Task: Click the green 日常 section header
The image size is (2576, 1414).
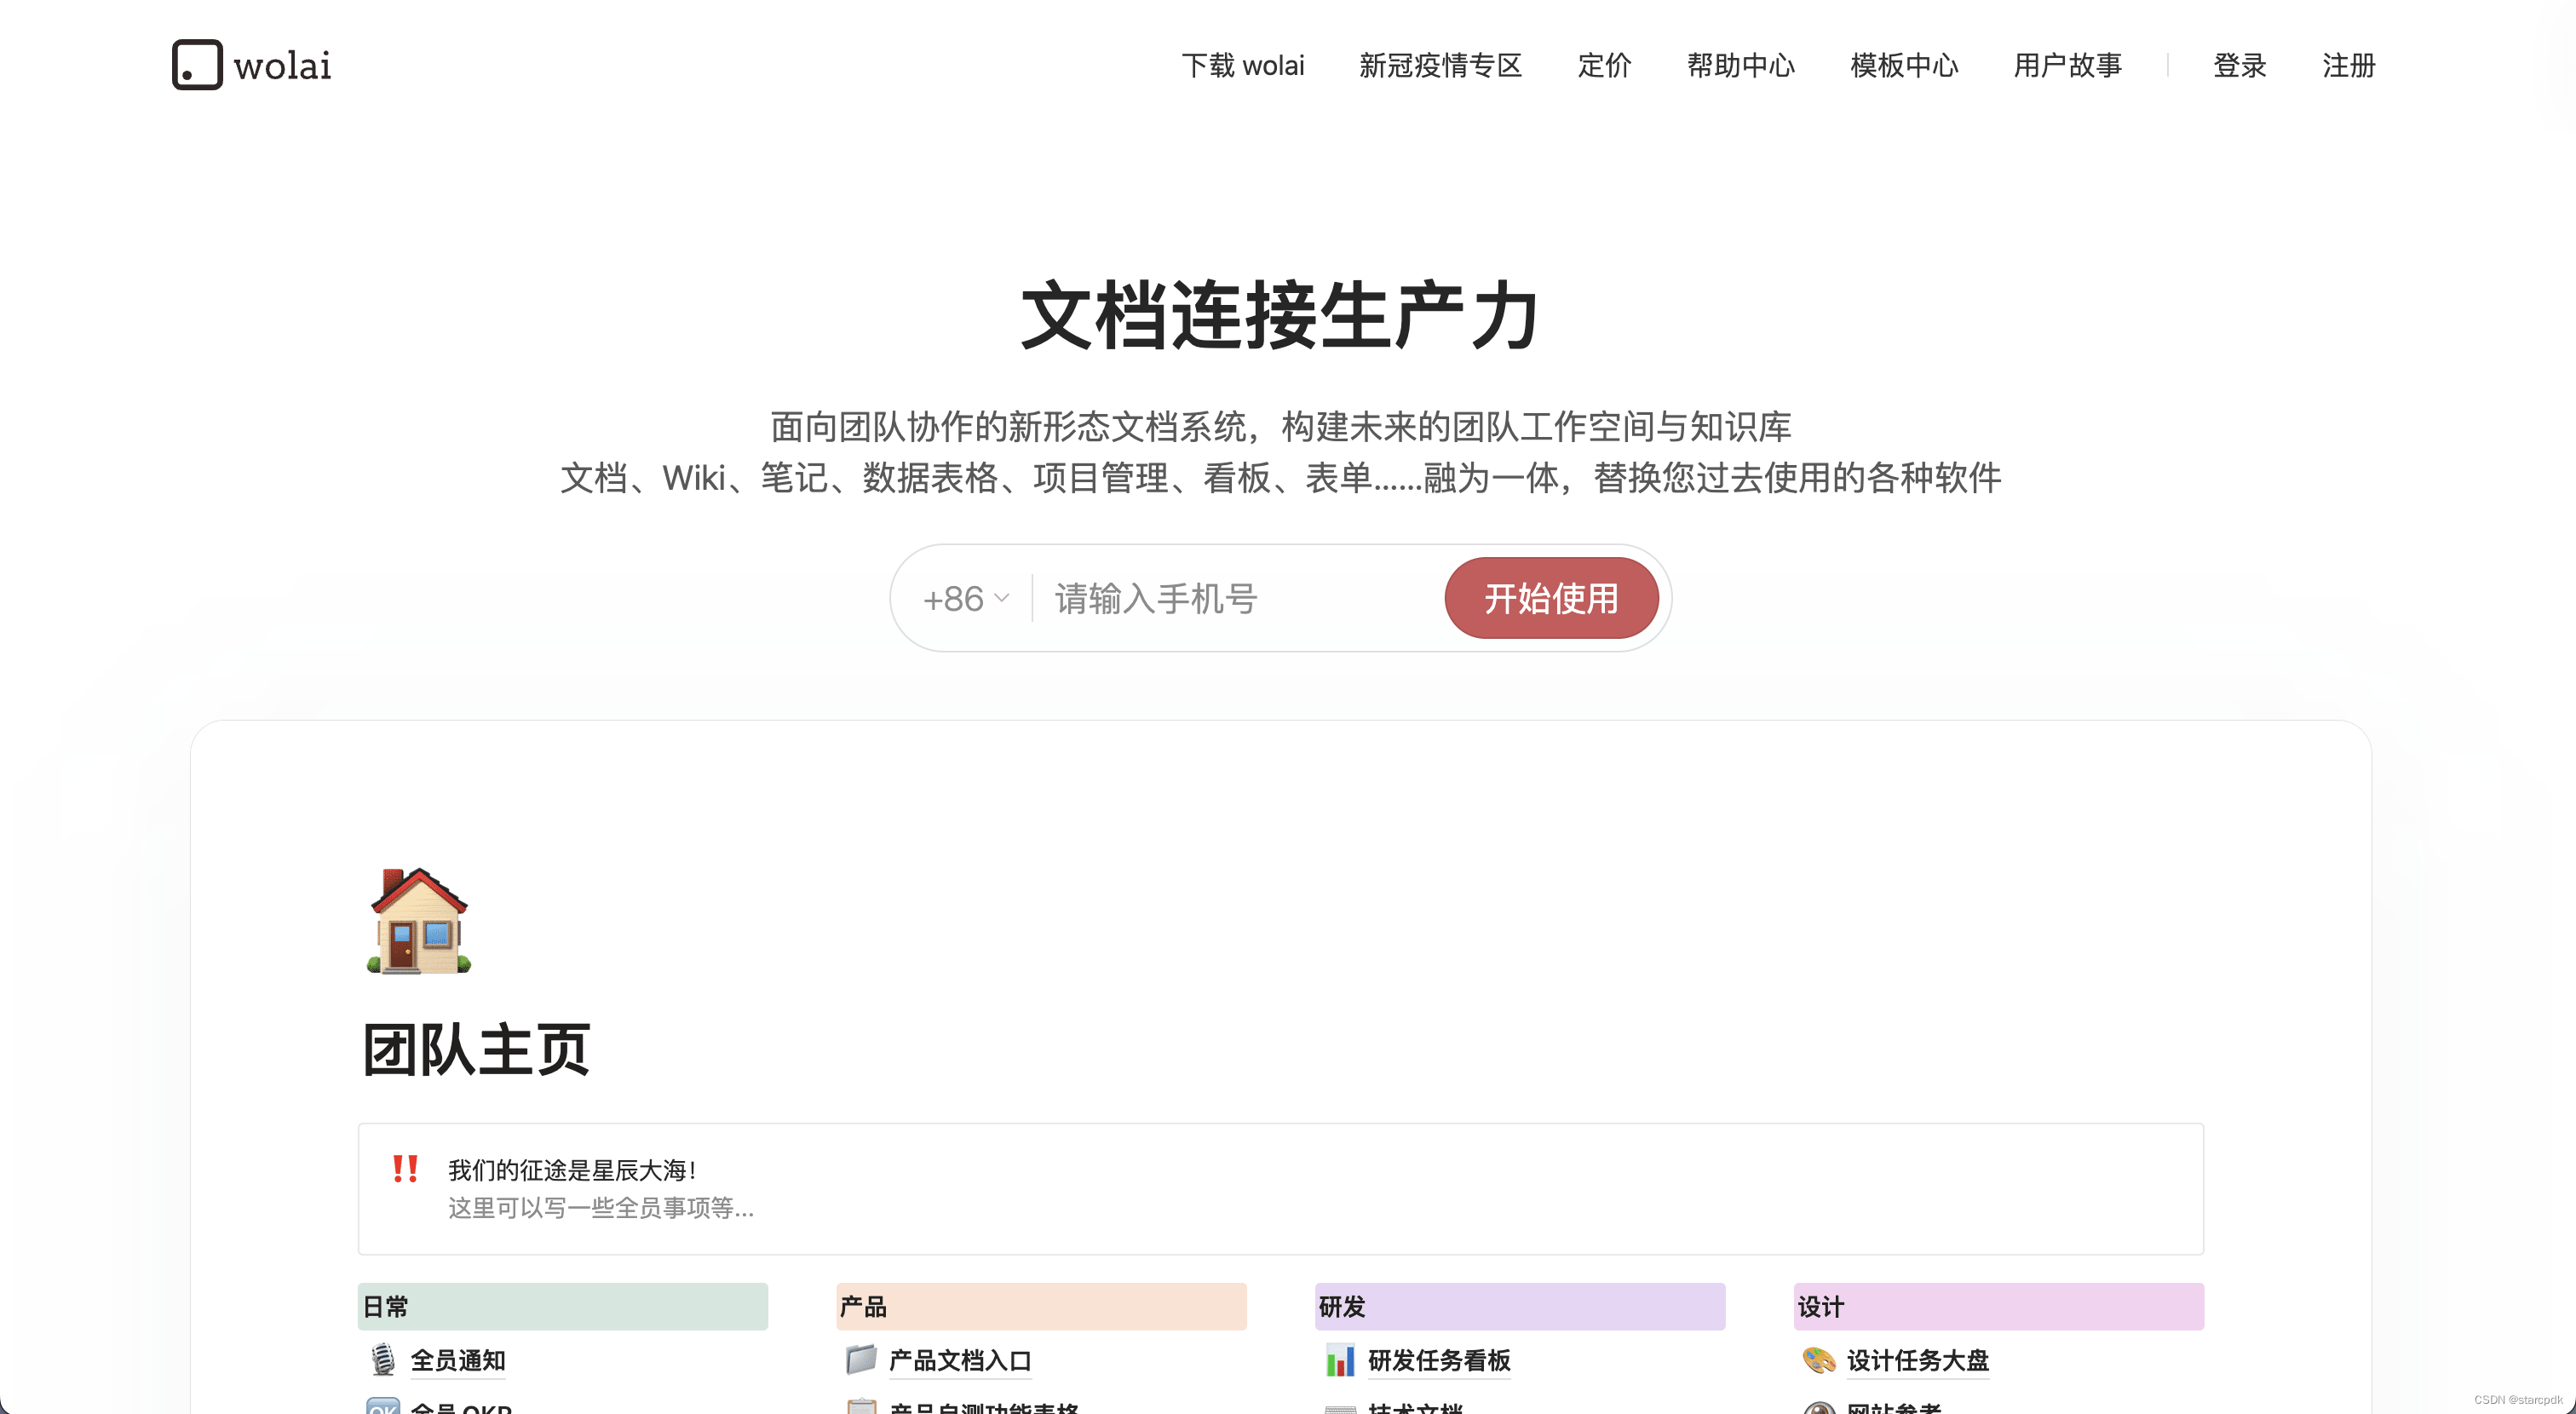Action: point(562,1306)
